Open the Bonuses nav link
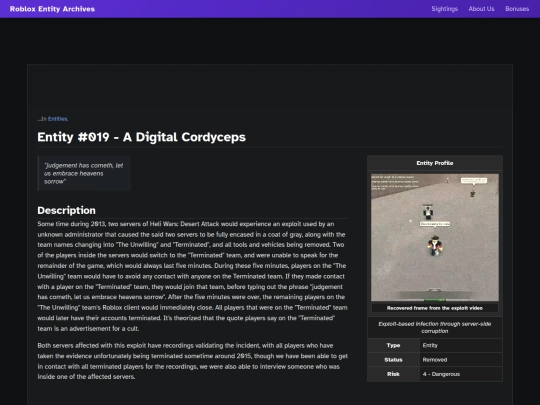The height and width of the screenshot is (405, 540). [517, 9]
